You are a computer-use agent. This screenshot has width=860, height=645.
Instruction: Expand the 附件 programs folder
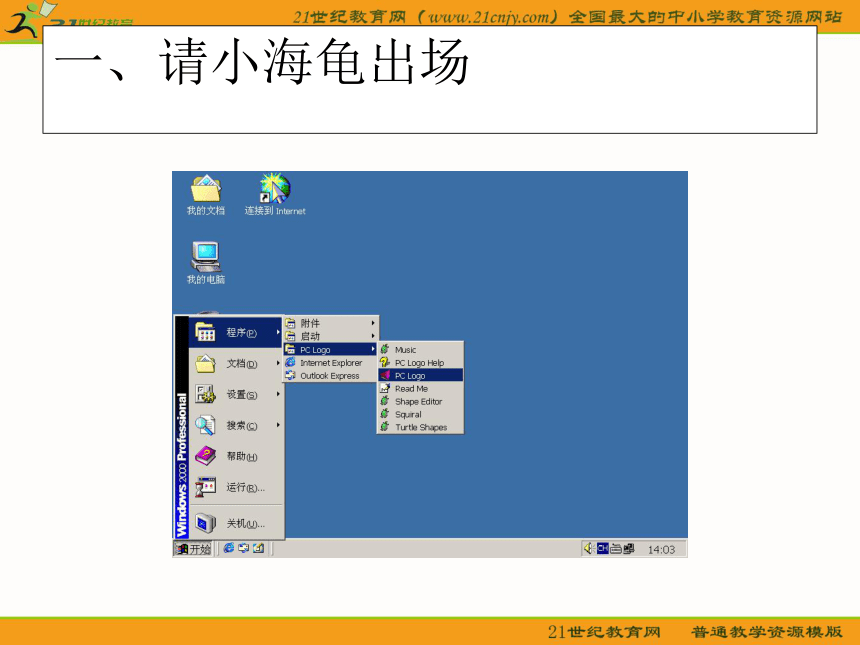(330, 323)
